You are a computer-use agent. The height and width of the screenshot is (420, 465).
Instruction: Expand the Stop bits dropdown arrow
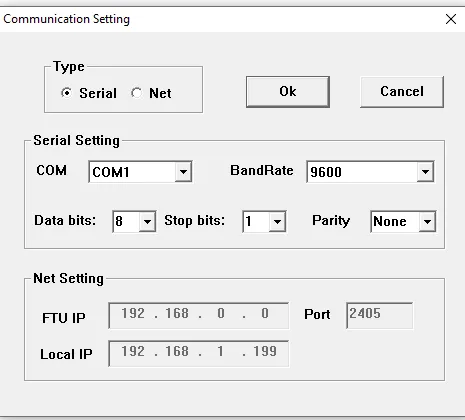coord(277,221)
